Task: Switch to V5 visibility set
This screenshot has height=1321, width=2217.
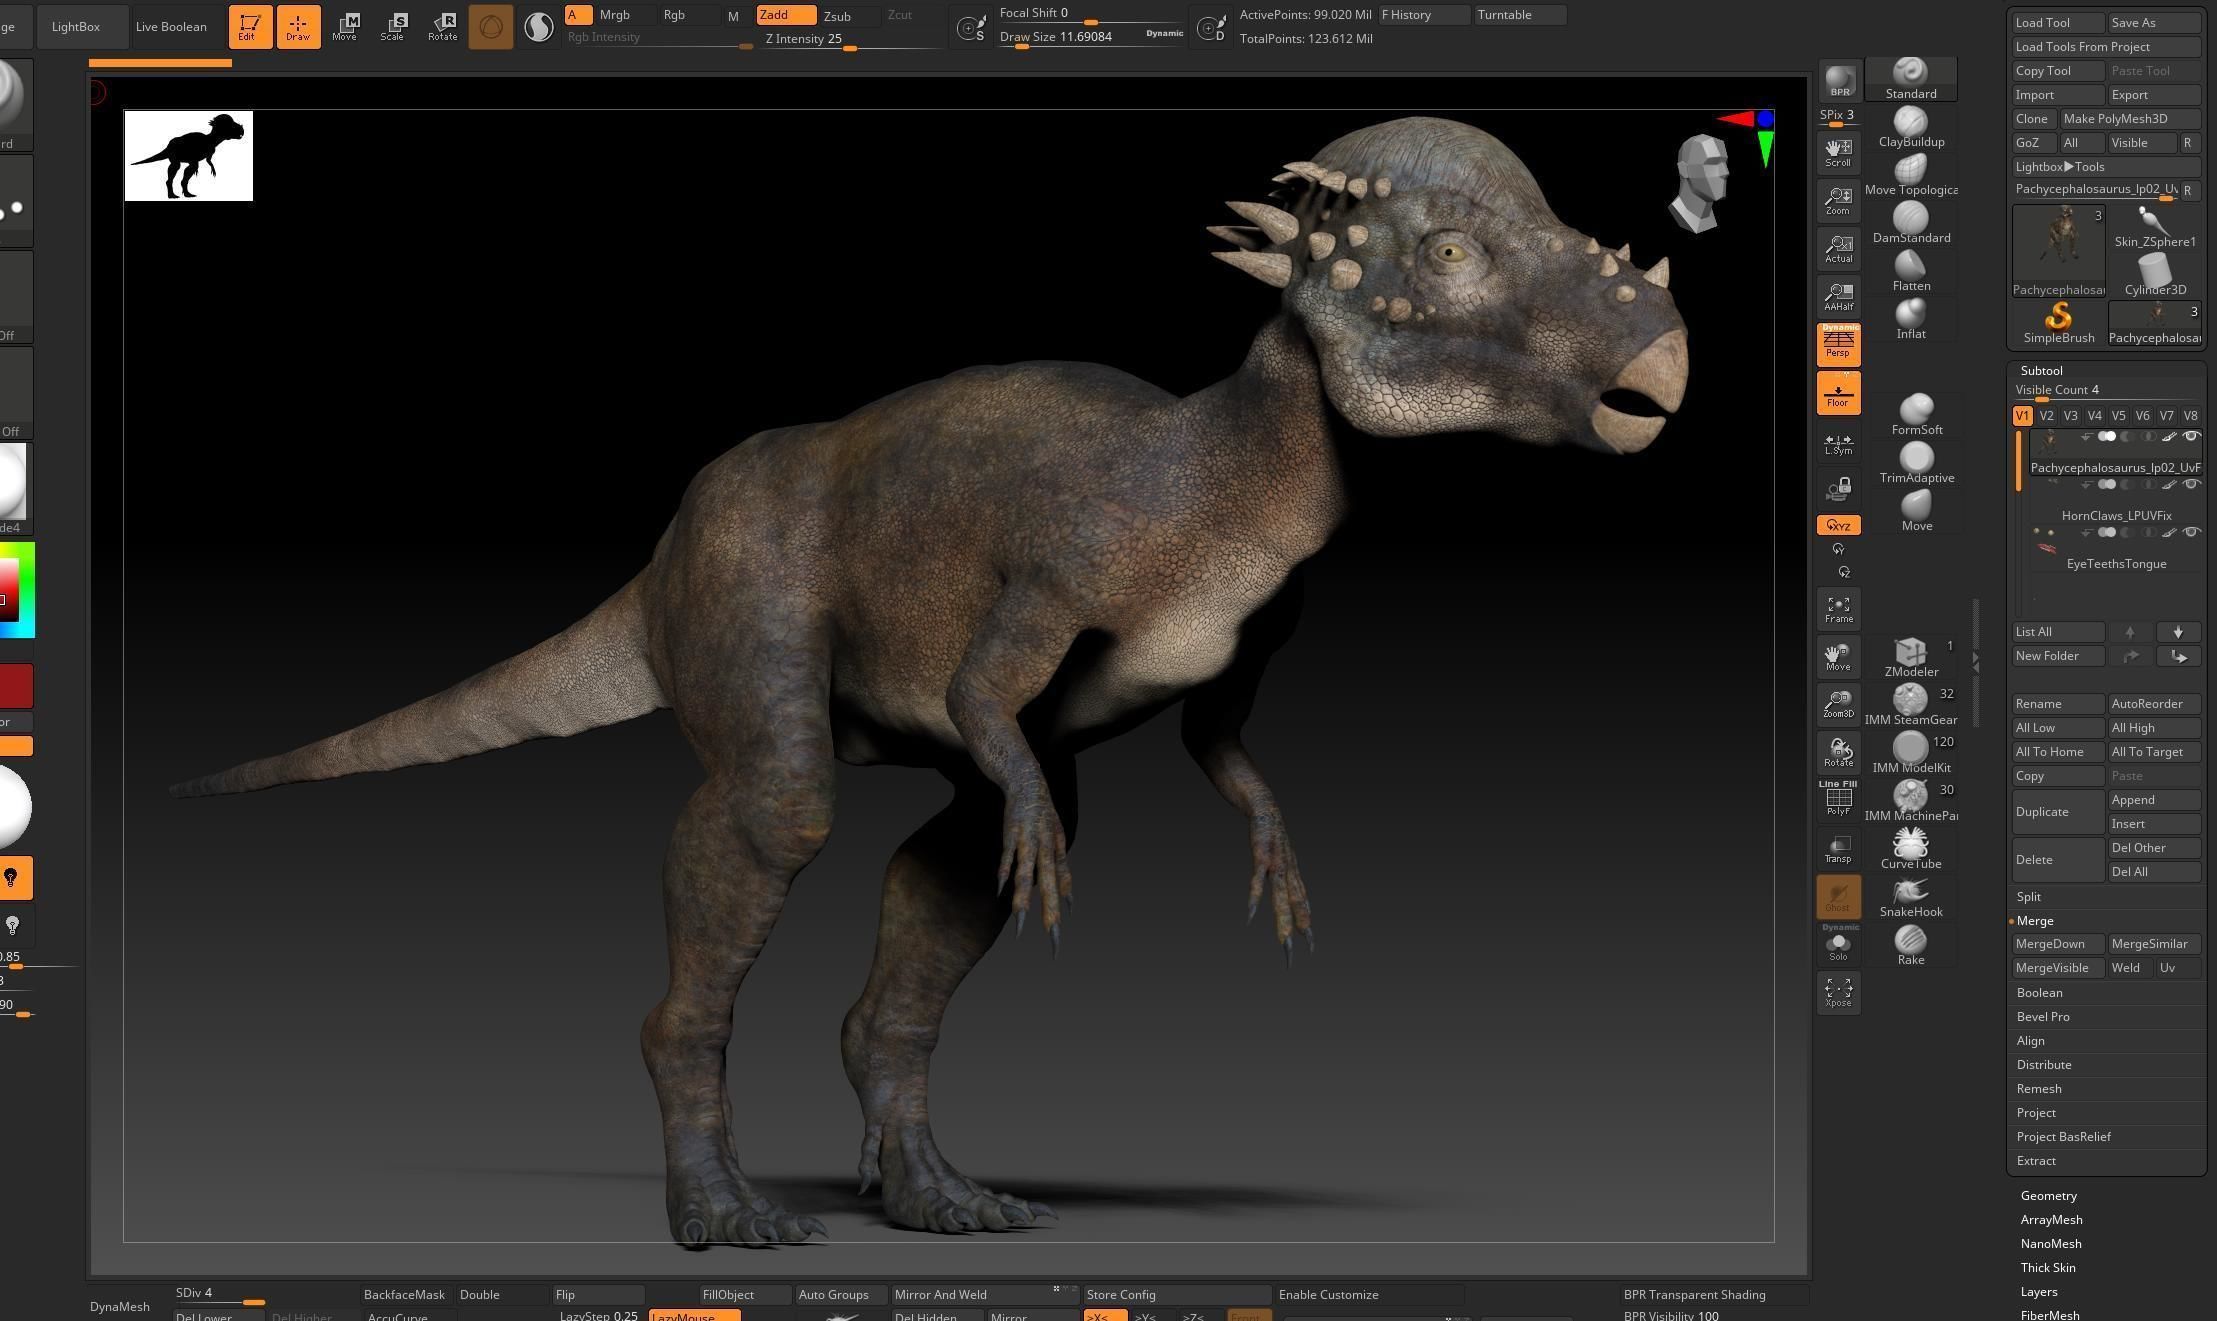Action: (x=2118, y=415)
